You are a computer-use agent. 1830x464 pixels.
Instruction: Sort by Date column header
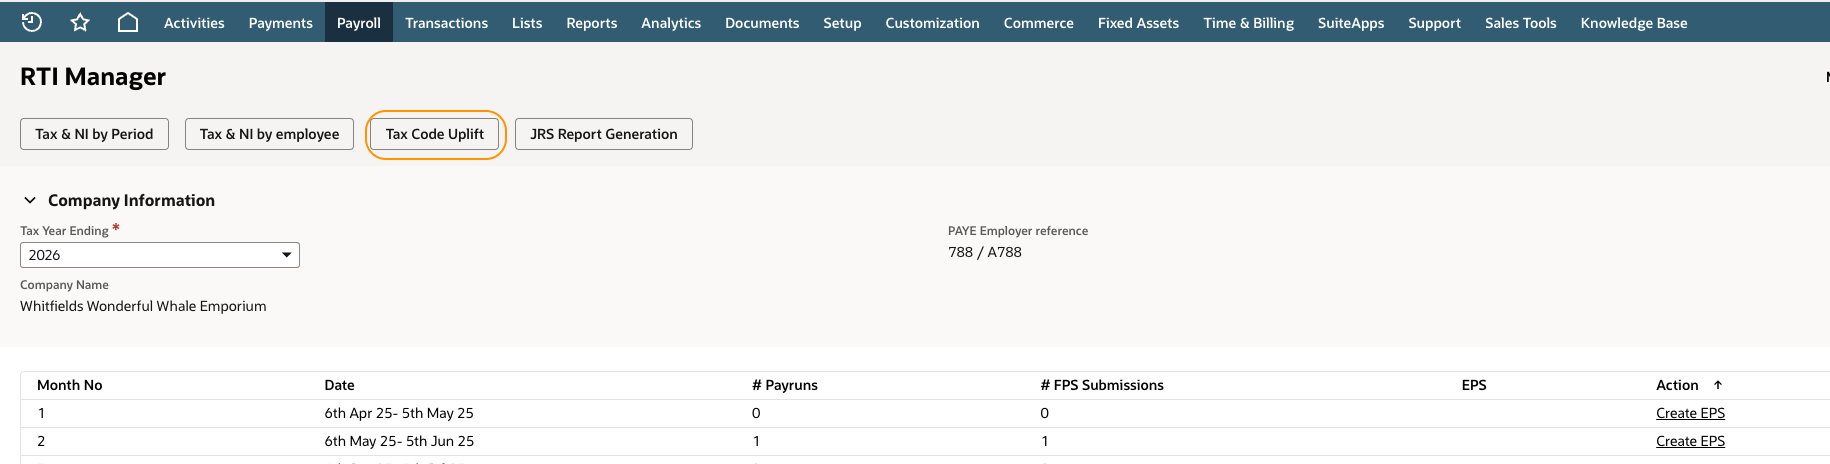[339, 385]
